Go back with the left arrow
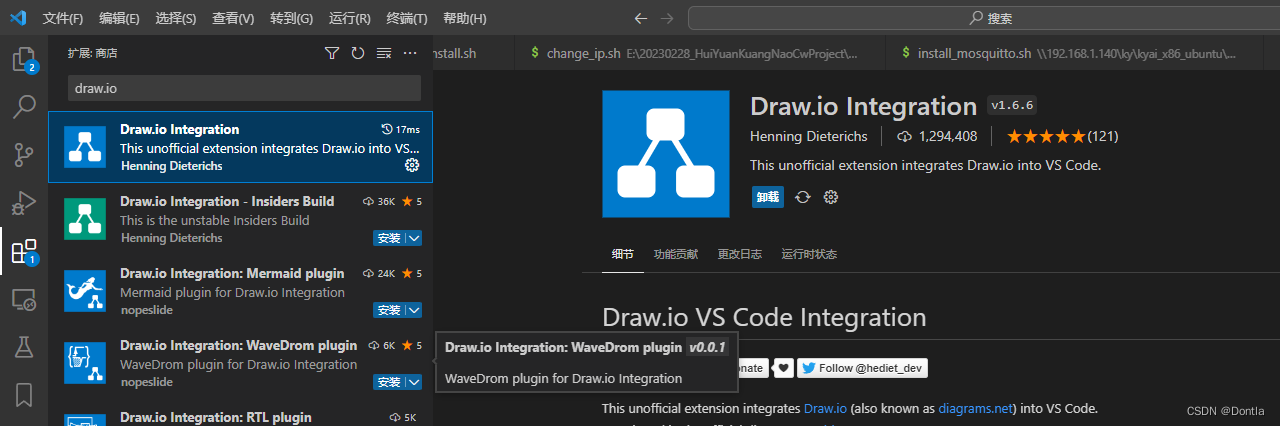 pos(641,18)
